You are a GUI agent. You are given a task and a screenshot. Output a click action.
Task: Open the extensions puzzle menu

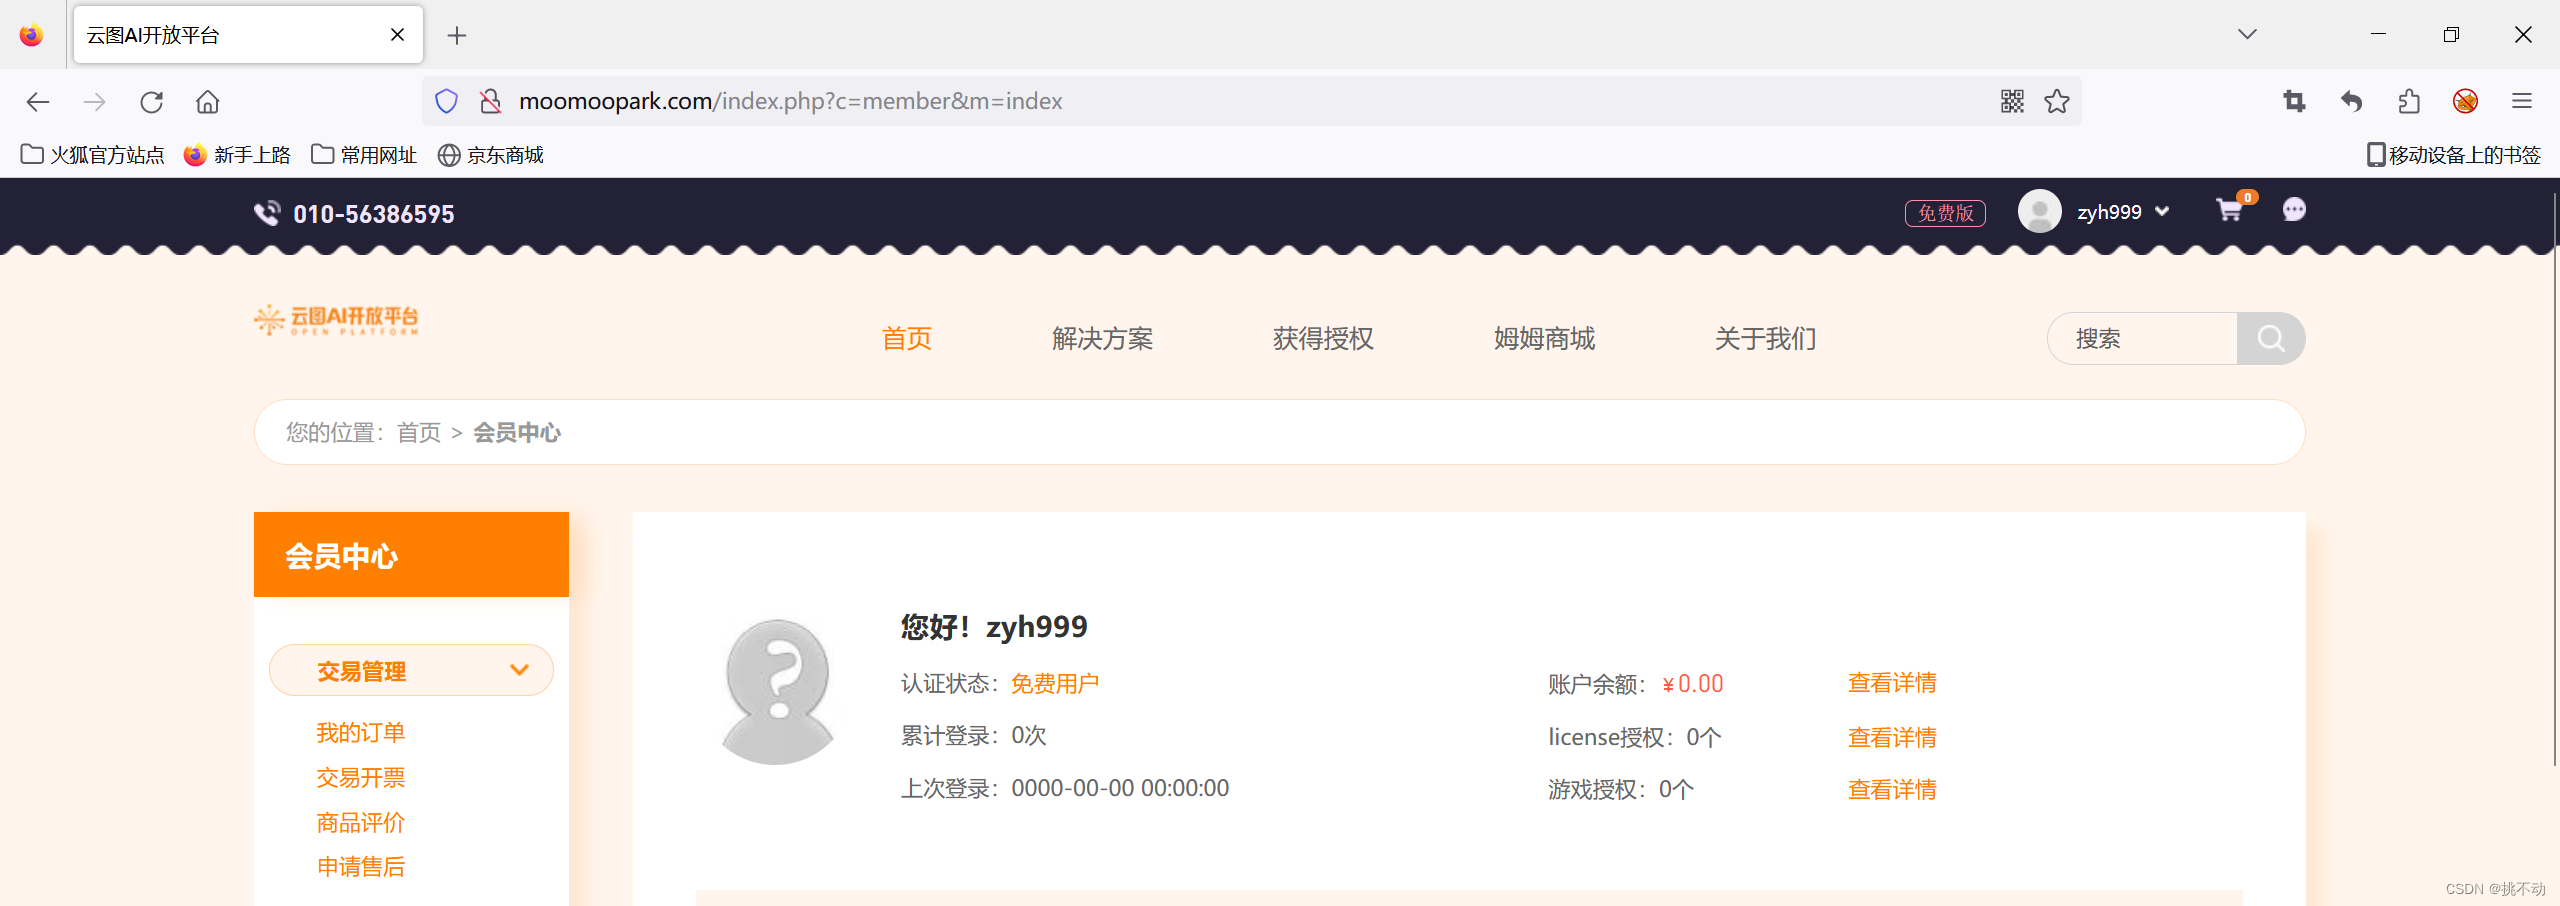point(2409,101)
